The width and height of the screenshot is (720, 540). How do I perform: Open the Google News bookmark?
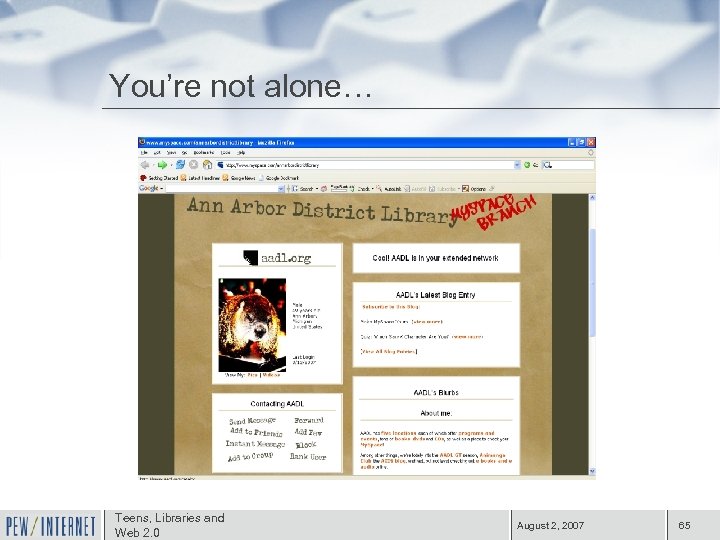click(x=239, y=178)
